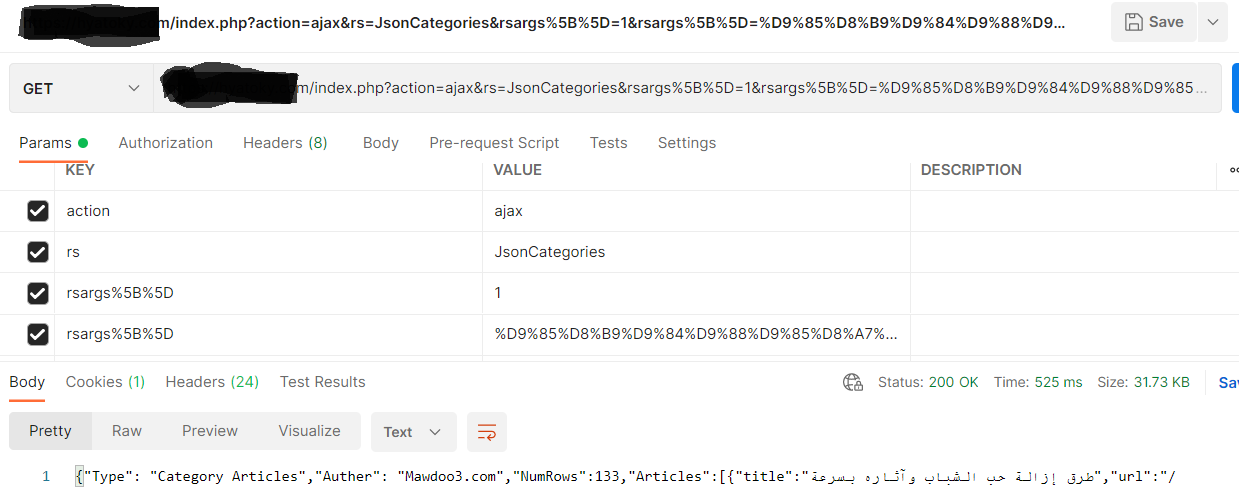Image resolution: width=1239 pixels, height=489 pixels.
Task: Click the 'JsonCategories' value cell
Action: tap(696, 252)
